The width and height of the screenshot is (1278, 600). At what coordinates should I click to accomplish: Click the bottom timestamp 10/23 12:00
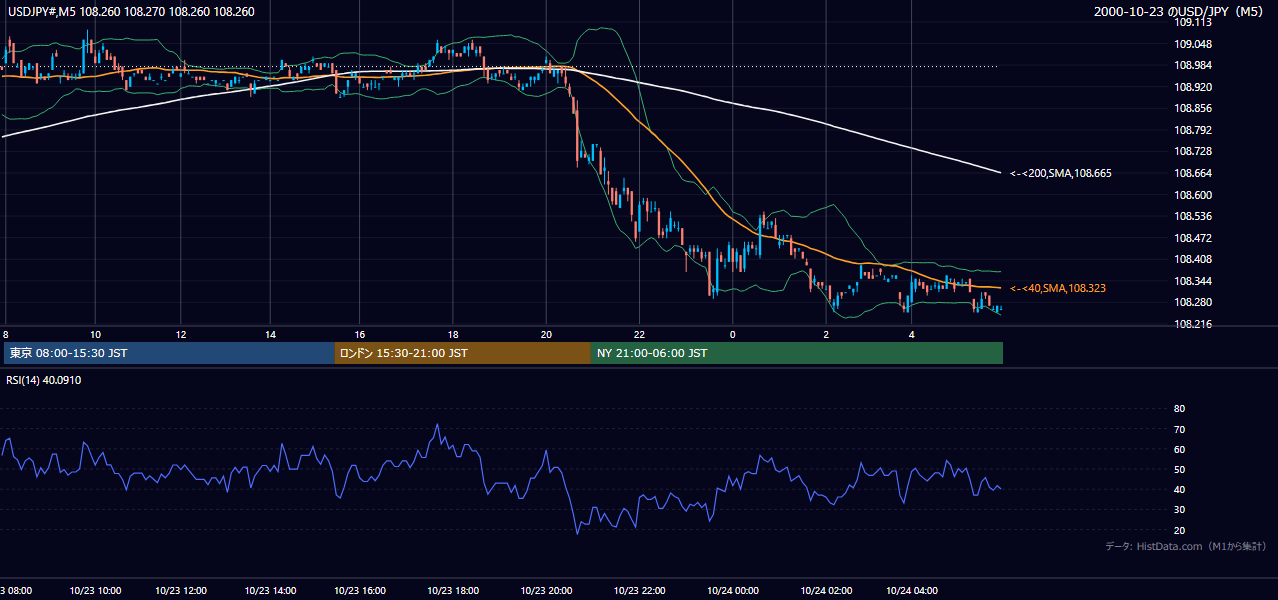point(182,591)
